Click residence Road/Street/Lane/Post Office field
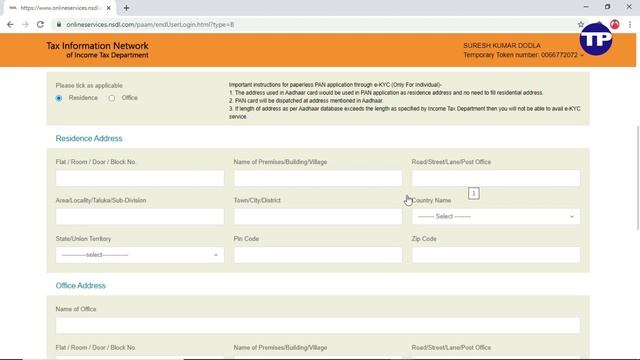This screenshot has width=640, height=360. tap(496, 178)
